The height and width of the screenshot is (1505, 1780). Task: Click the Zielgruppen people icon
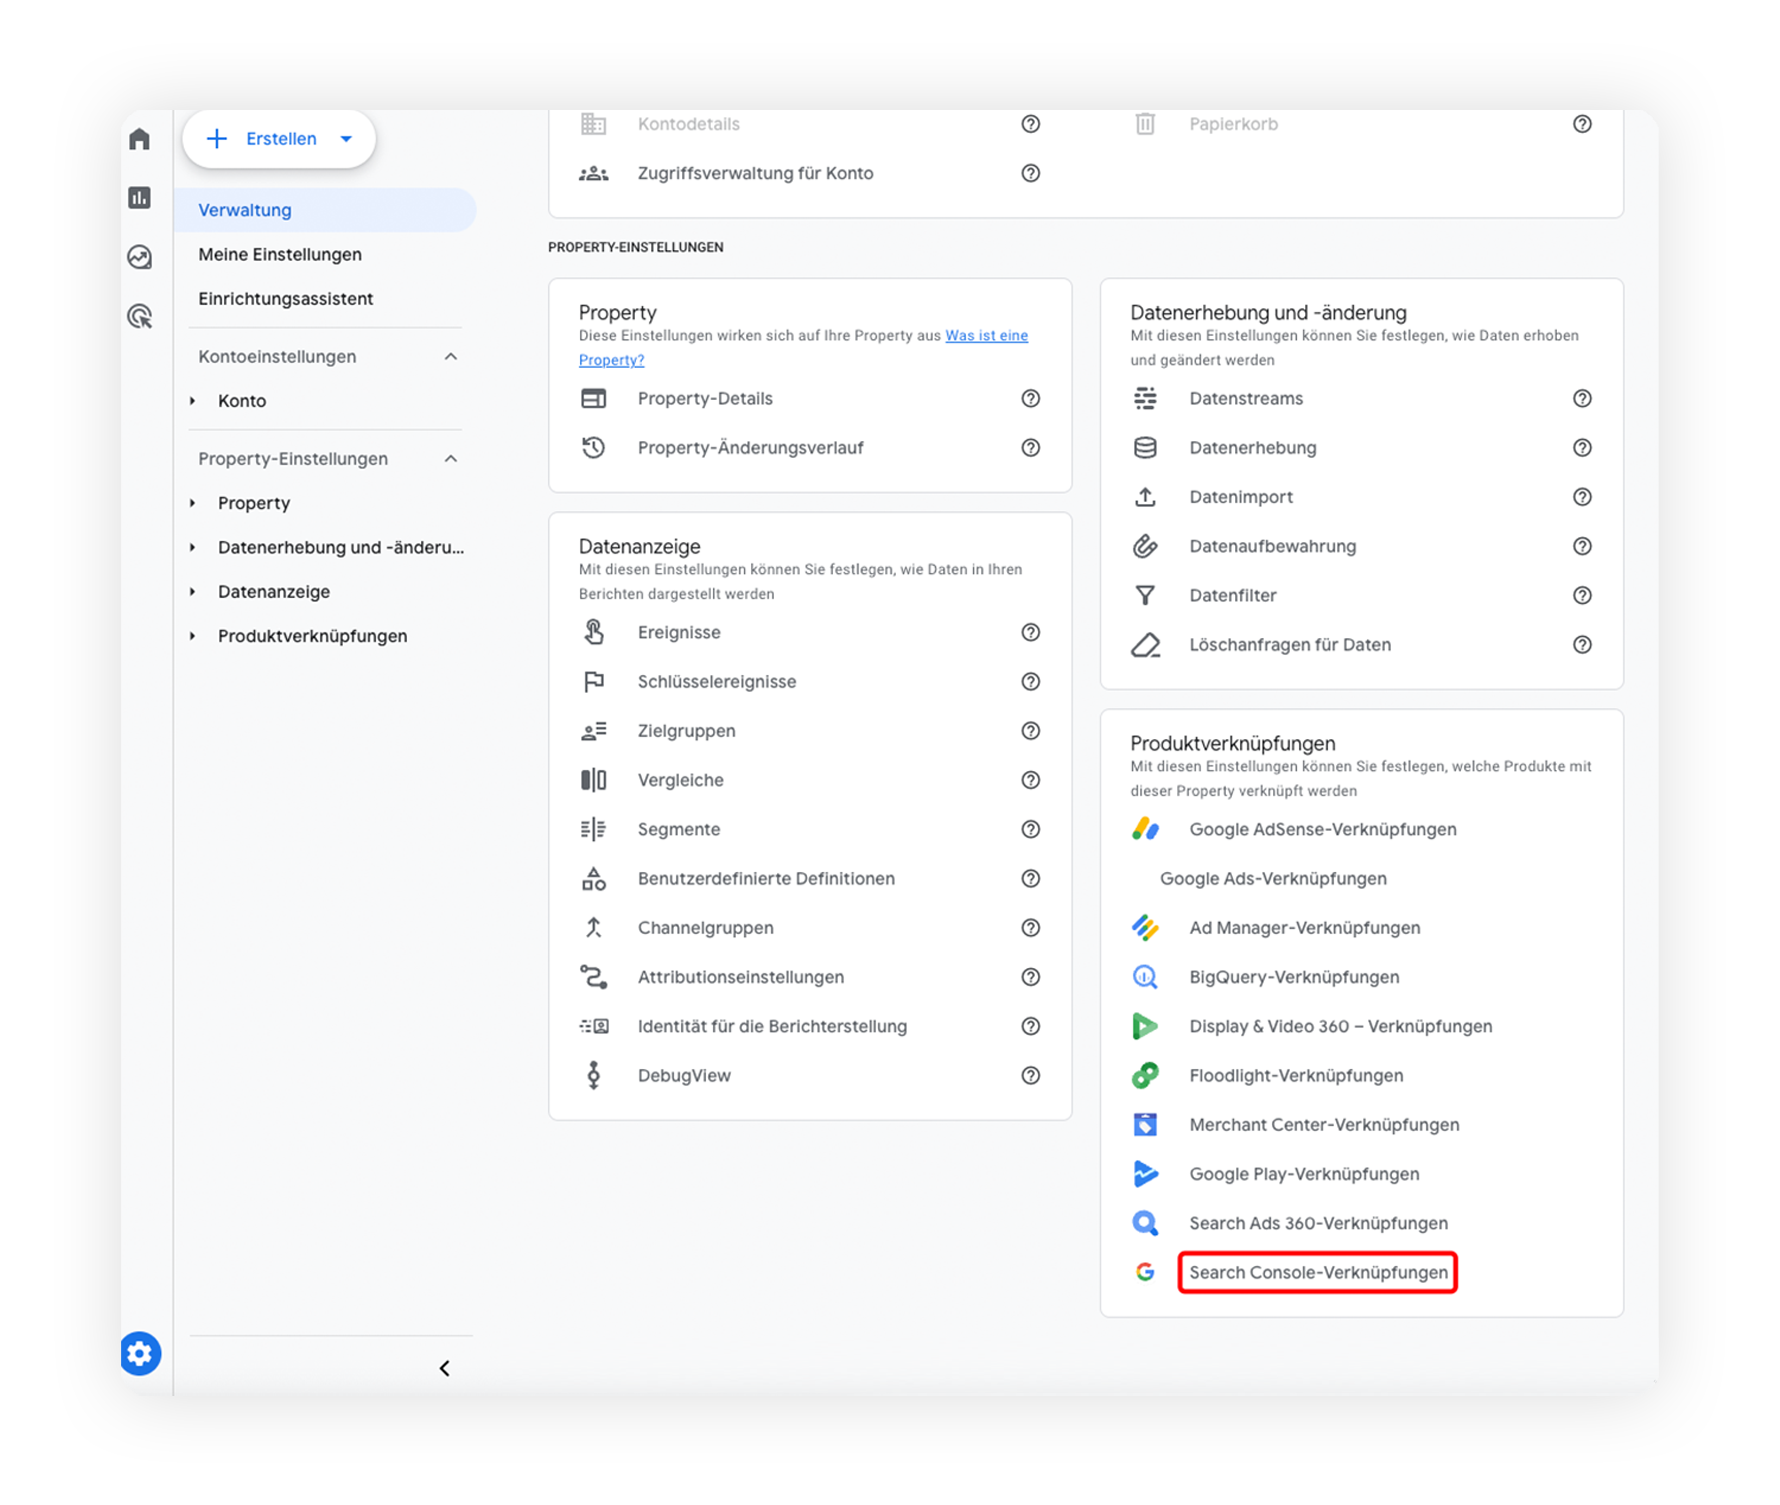pos(594,731)
